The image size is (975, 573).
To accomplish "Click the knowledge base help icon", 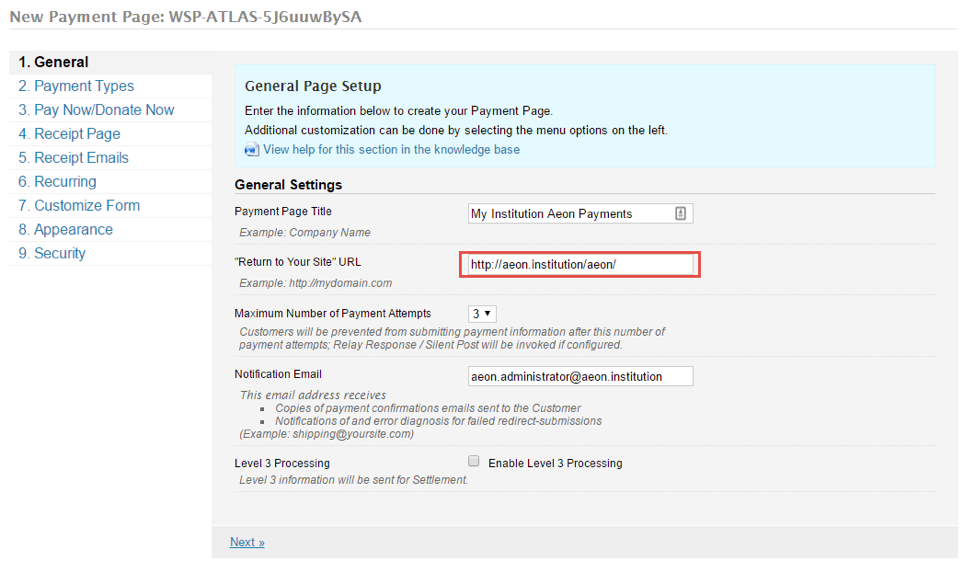I will 251,150.
